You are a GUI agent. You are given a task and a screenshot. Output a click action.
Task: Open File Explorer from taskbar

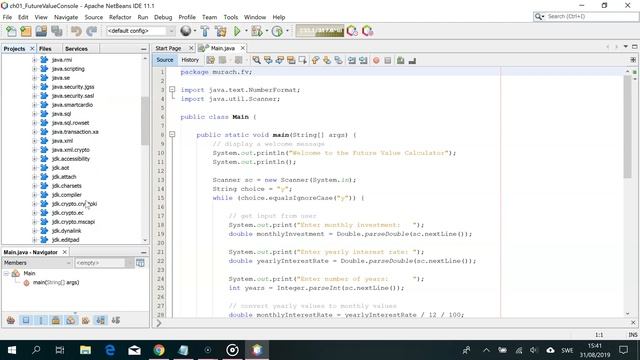[85, 350]
